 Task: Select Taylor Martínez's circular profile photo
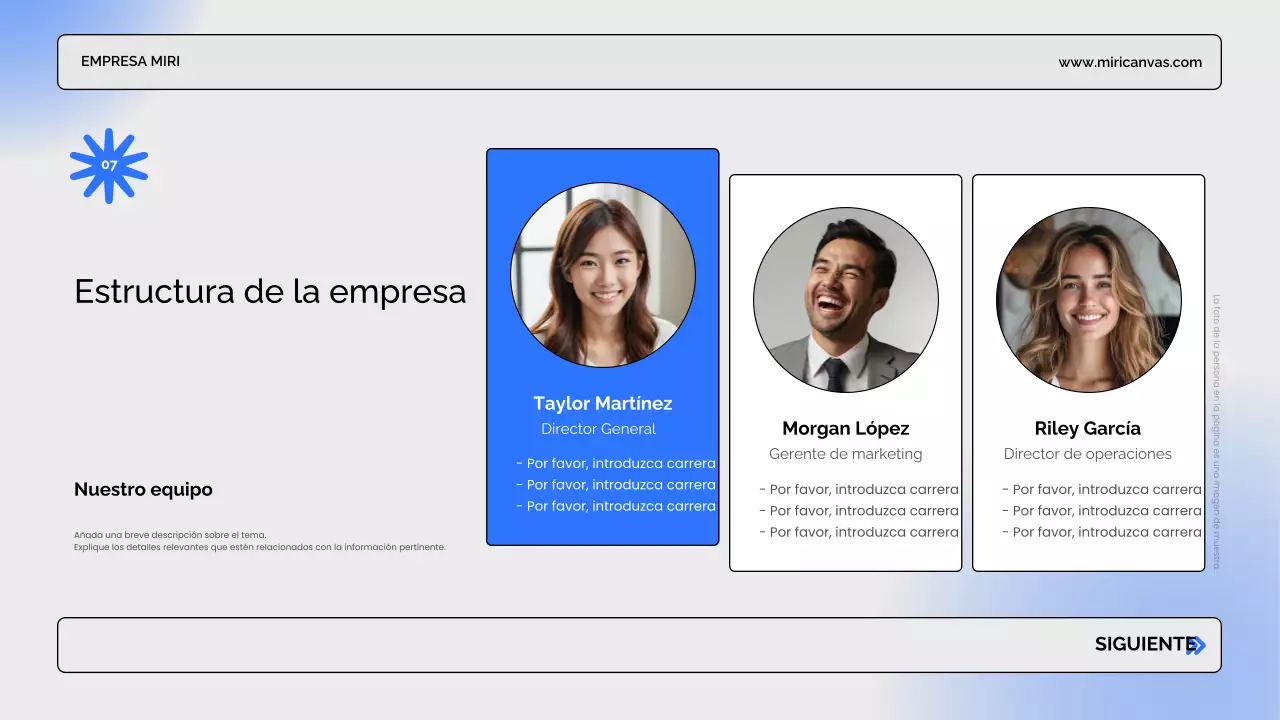pos(603,274)
